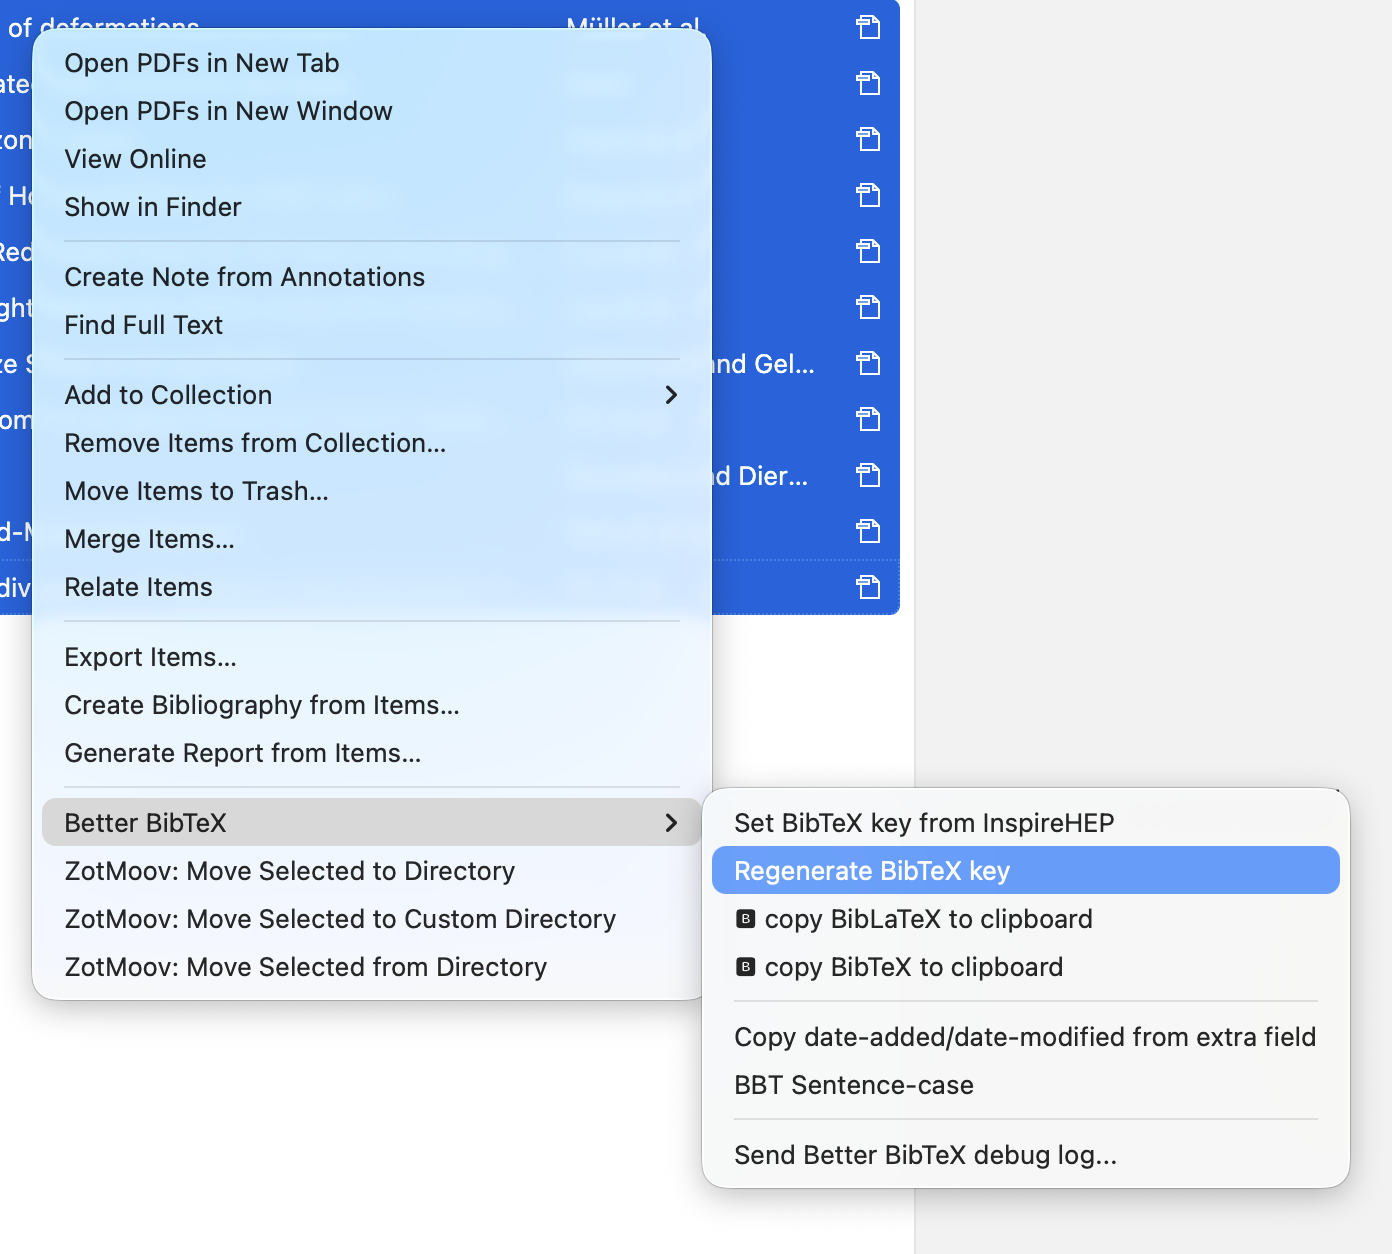Click attachment icon in the Müller et al. row

[868, 27]
